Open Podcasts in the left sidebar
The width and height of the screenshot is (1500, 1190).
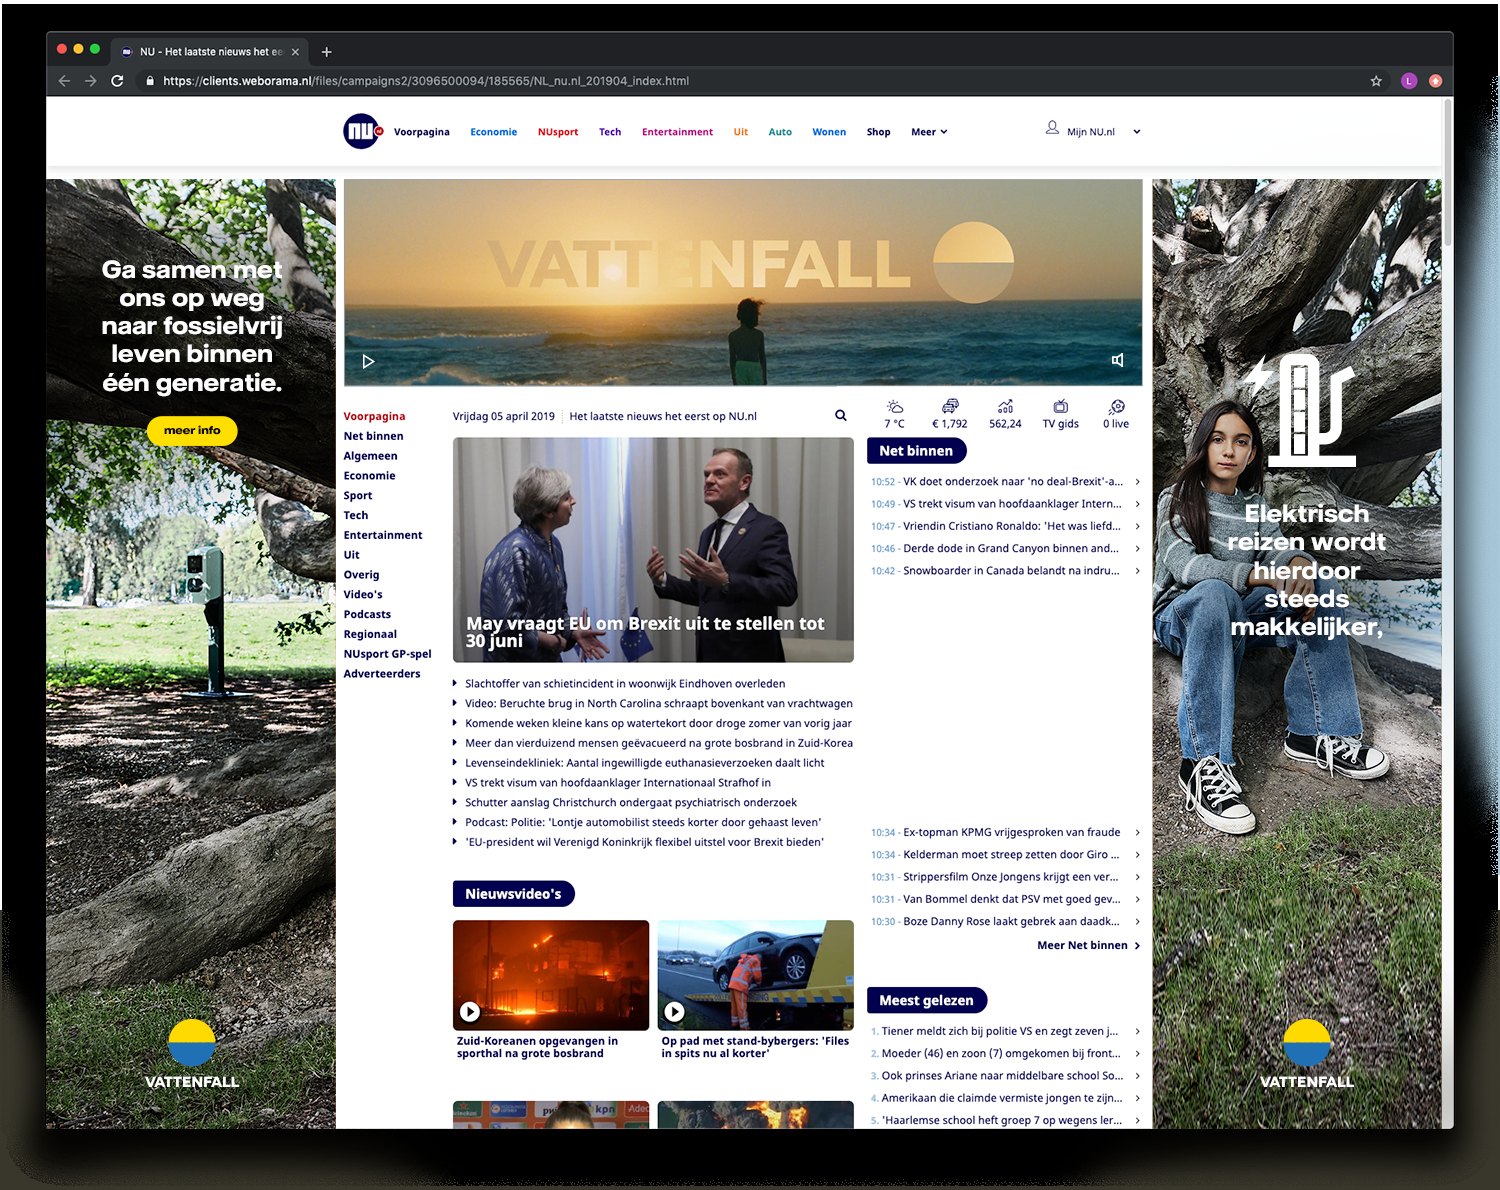[367, 614]
